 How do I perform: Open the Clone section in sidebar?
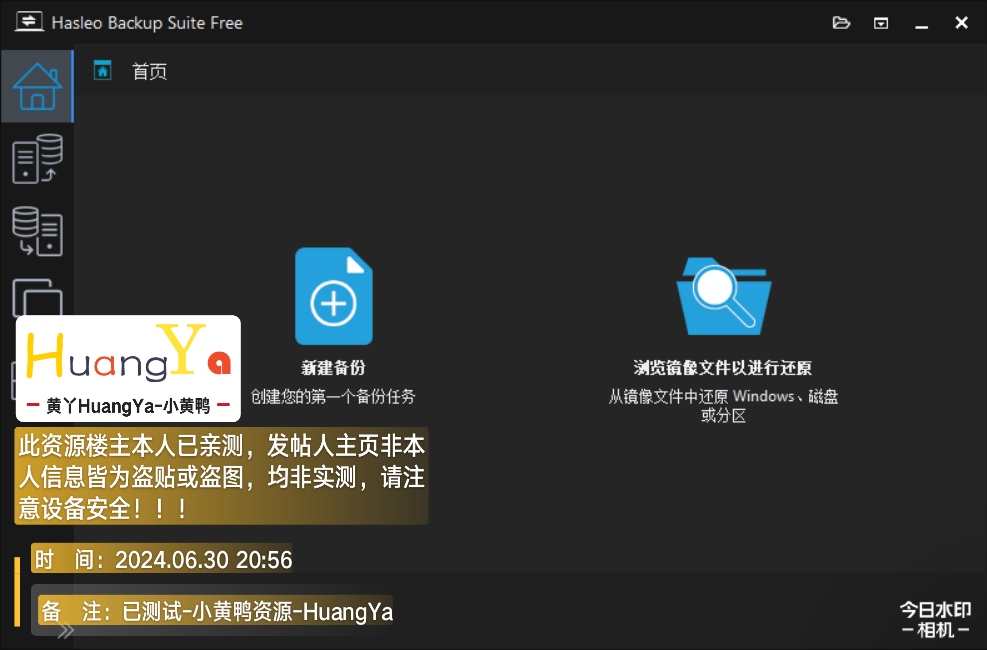click(x=37, y=297)
